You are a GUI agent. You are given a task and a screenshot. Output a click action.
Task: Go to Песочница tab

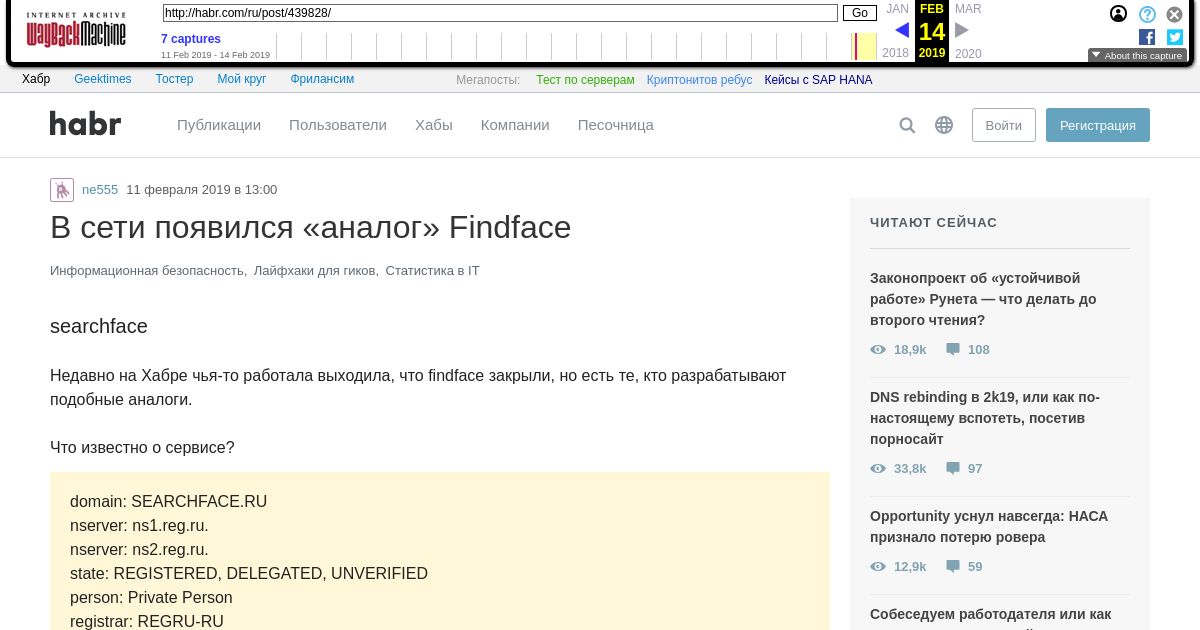(x=616, y=125)
